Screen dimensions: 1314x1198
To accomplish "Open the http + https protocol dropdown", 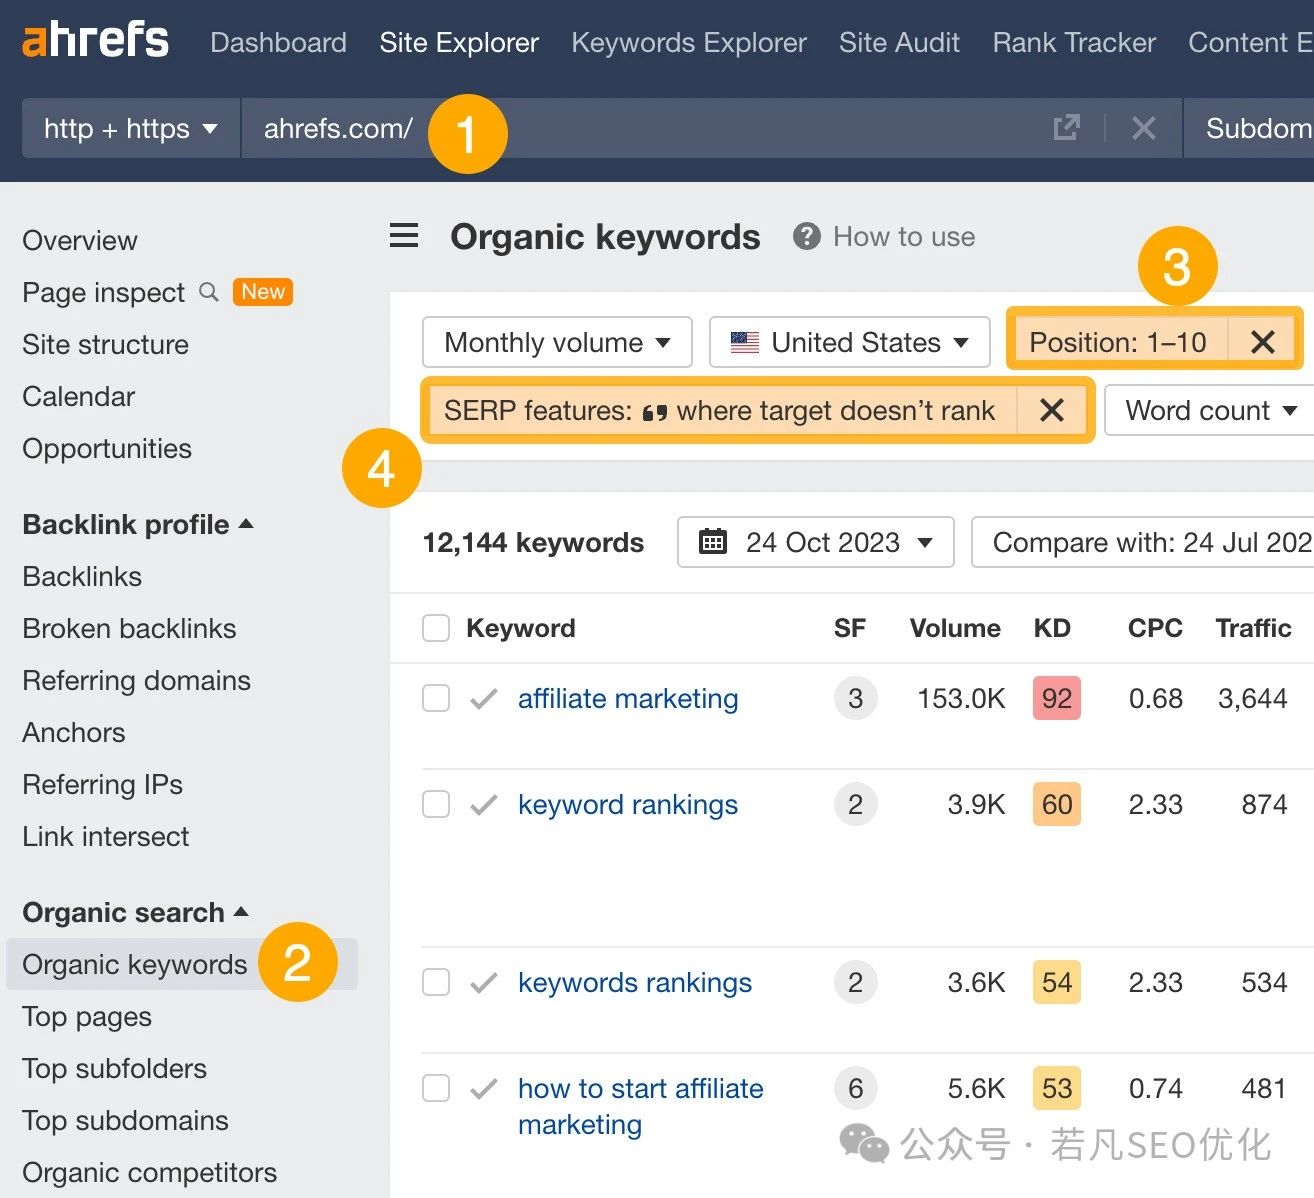I will pyautogui.click(x=131, y=128).
